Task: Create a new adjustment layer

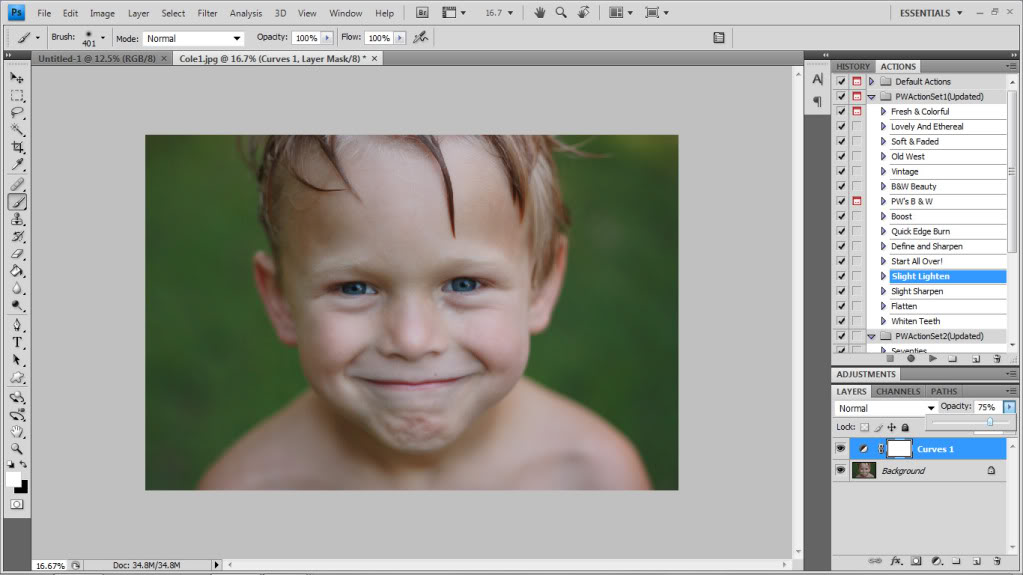Action: (937, 561)
